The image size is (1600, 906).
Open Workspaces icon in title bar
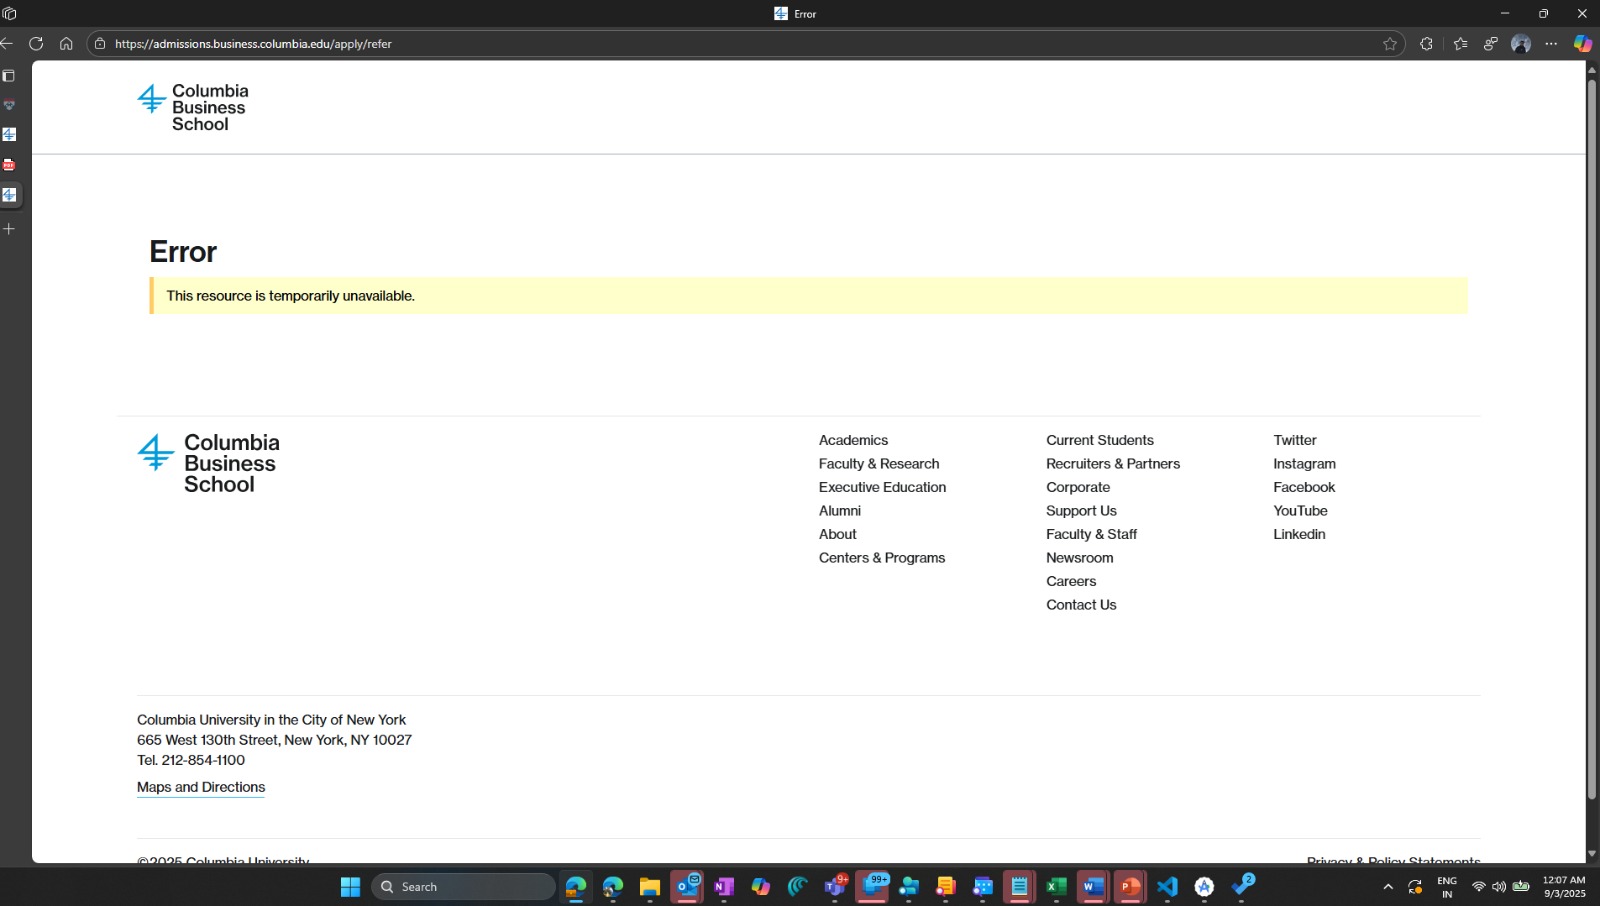10,14
